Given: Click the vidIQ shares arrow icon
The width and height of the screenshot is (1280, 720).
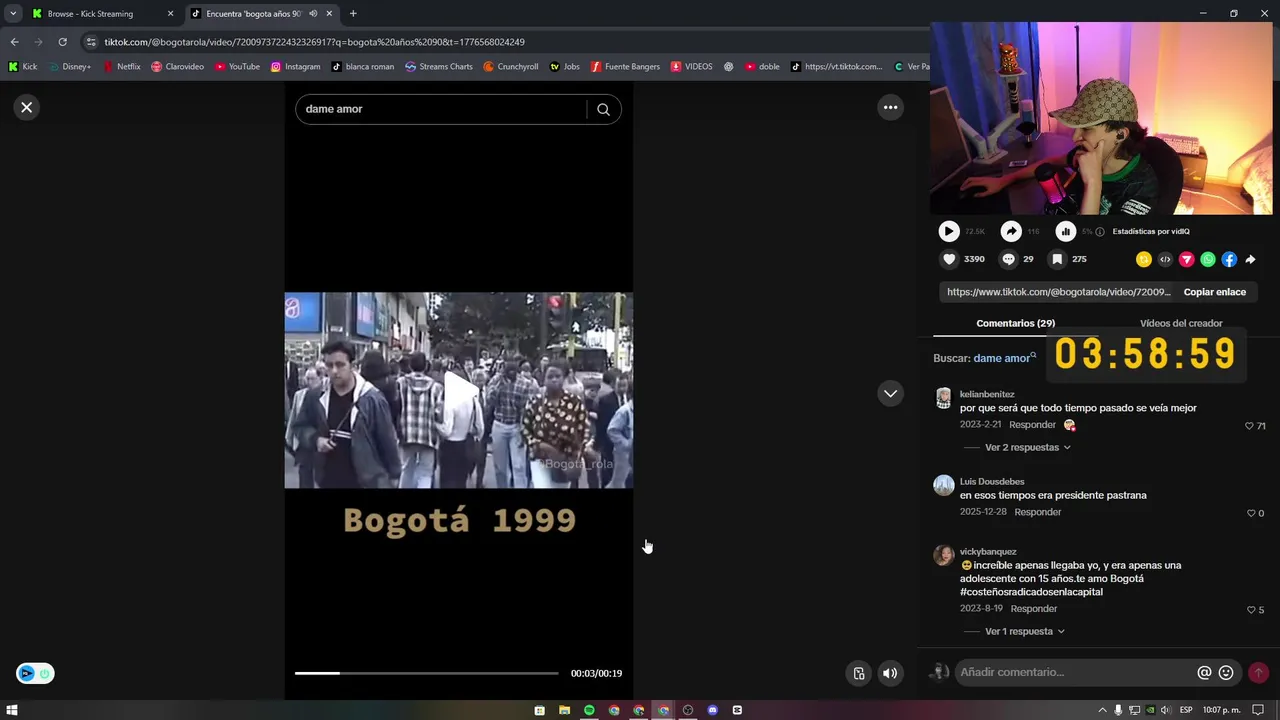Looking at the screenshot, I should 1011,231.
